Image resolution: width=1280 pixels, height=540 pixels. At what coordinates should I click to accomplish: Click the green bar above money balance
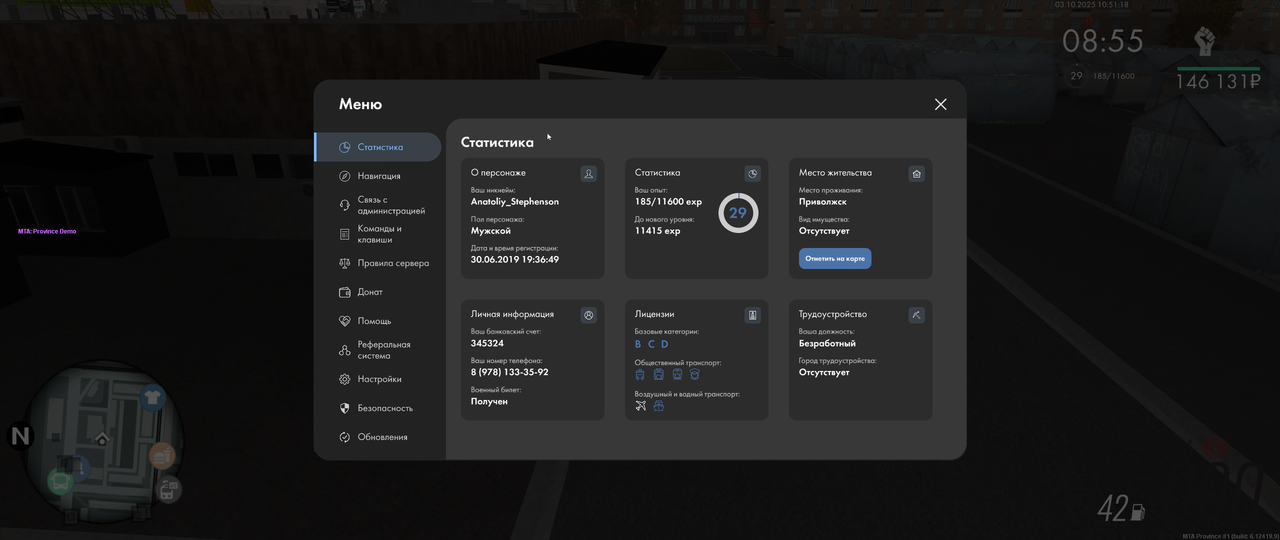1218,69
